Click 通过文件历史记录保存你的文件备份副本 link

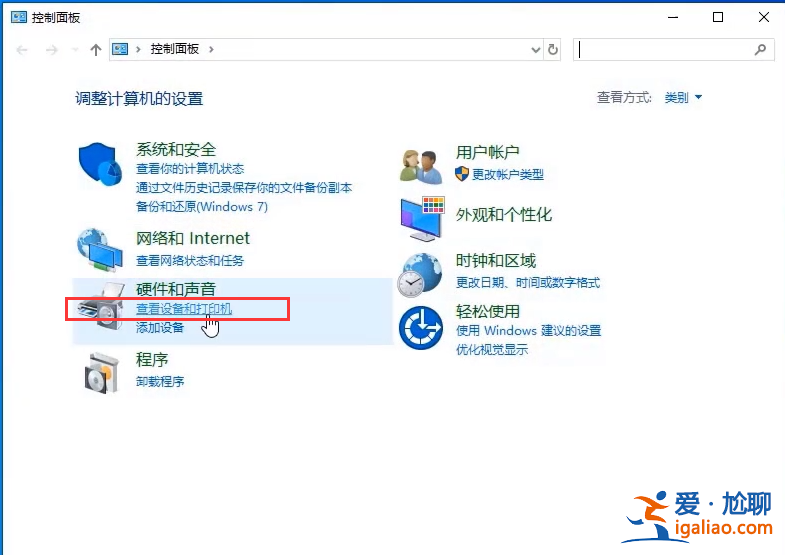click(x=244, y=188)
